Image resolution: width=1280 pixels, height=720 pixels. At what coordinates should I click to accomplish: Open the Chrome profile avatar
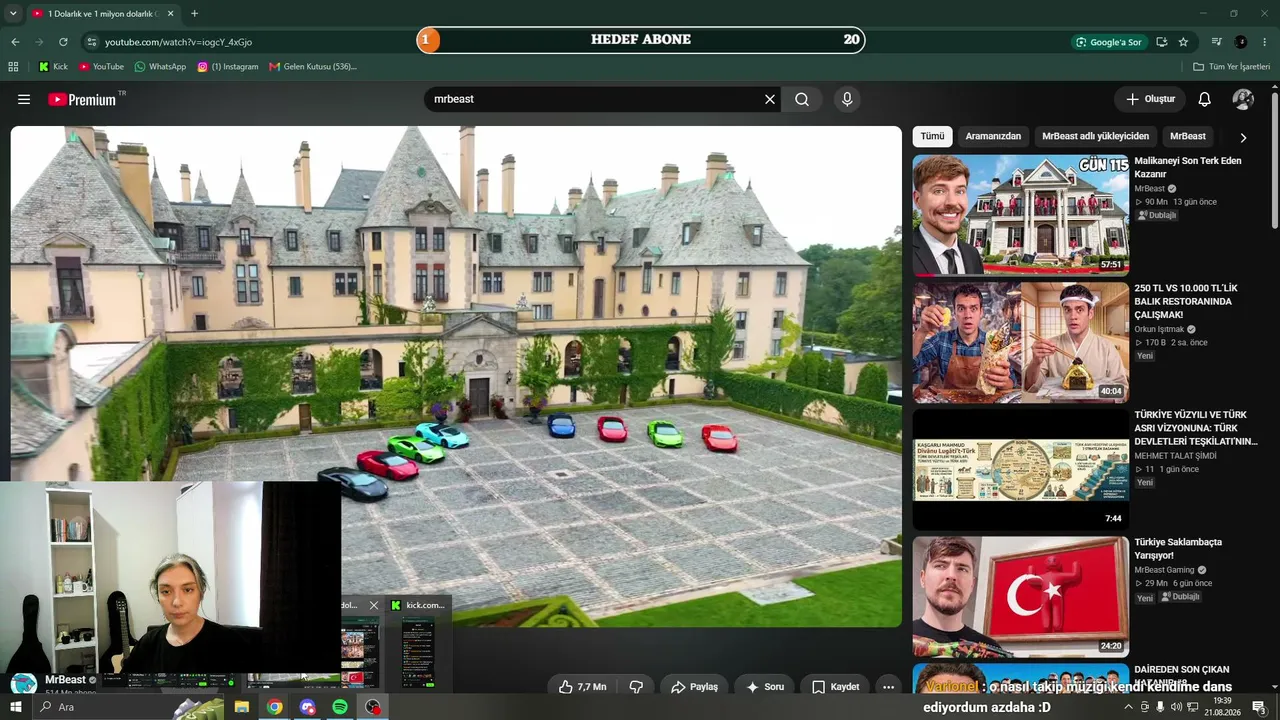(x=1241, y=42)
